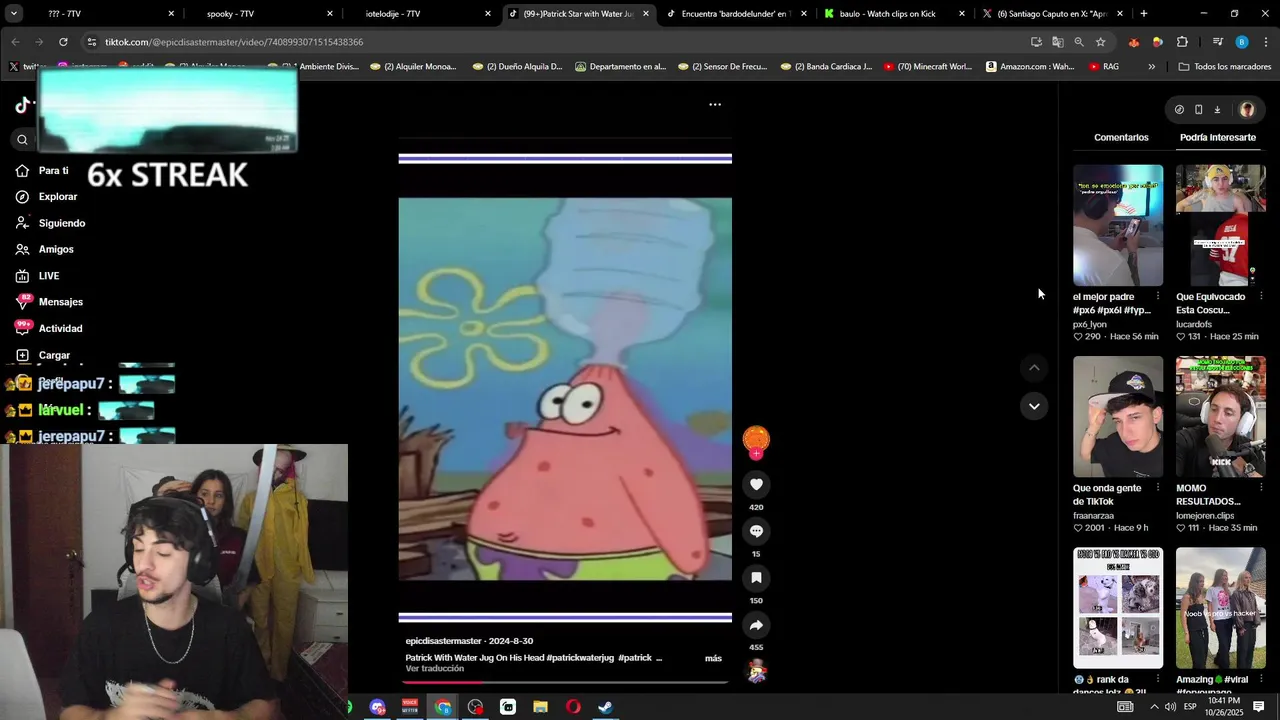Open the TikTok search icon in sidebar
Viewport: 1280px width, 720px height.
(x=22, y=139)
